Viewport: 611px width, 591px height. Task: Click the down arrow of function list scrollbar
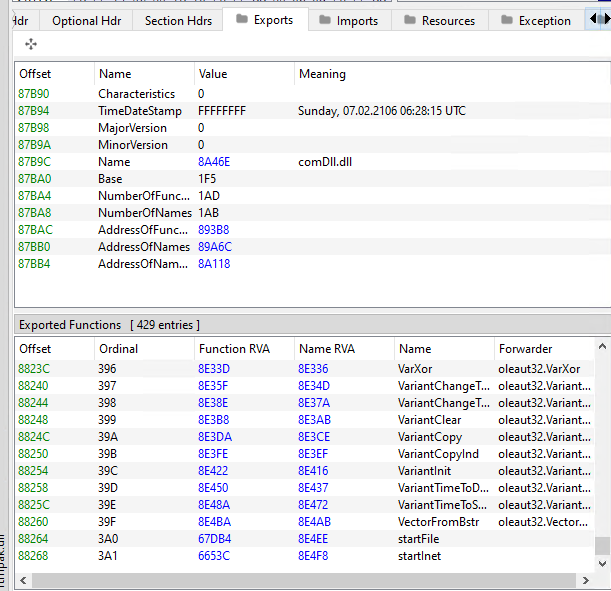click(x=602, y=564)
